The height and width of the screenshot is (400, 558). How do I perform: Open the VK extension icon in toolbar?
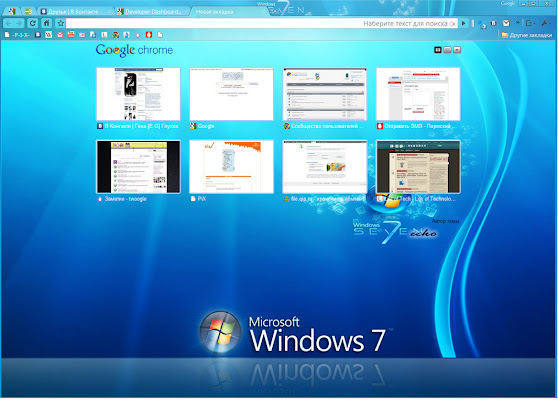pos(494,23)
